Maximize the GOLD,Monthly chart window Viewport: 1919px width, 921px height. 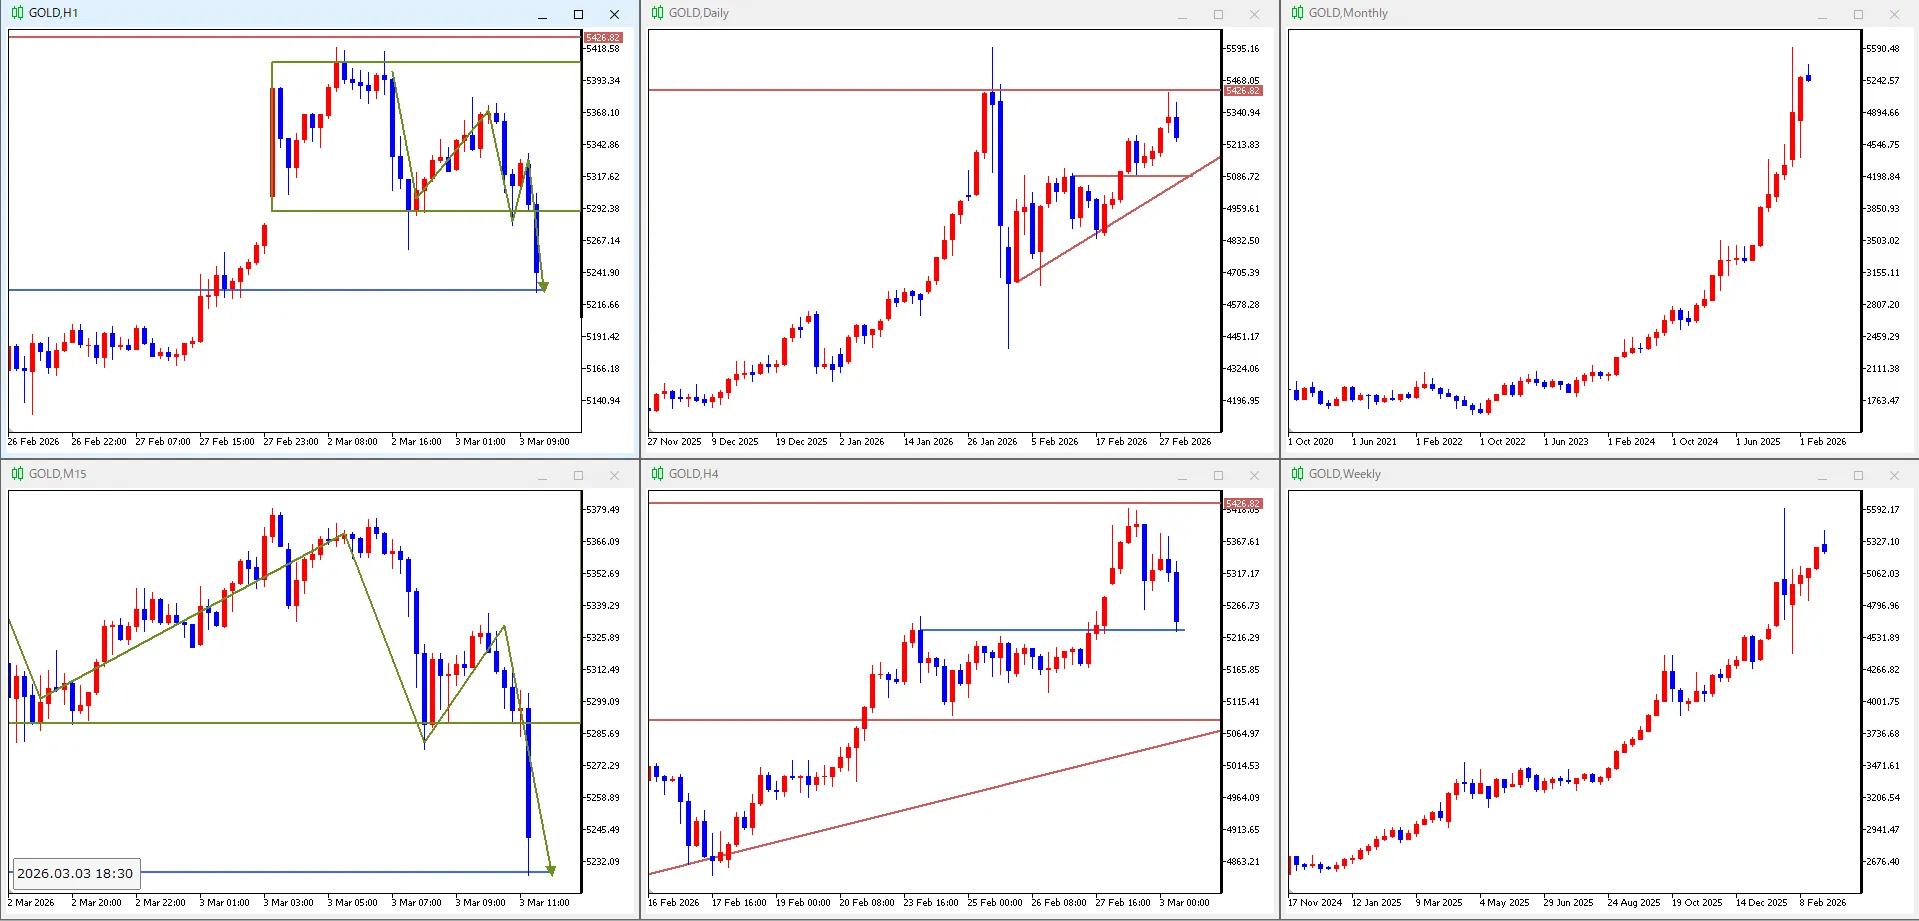[1858, 14]
